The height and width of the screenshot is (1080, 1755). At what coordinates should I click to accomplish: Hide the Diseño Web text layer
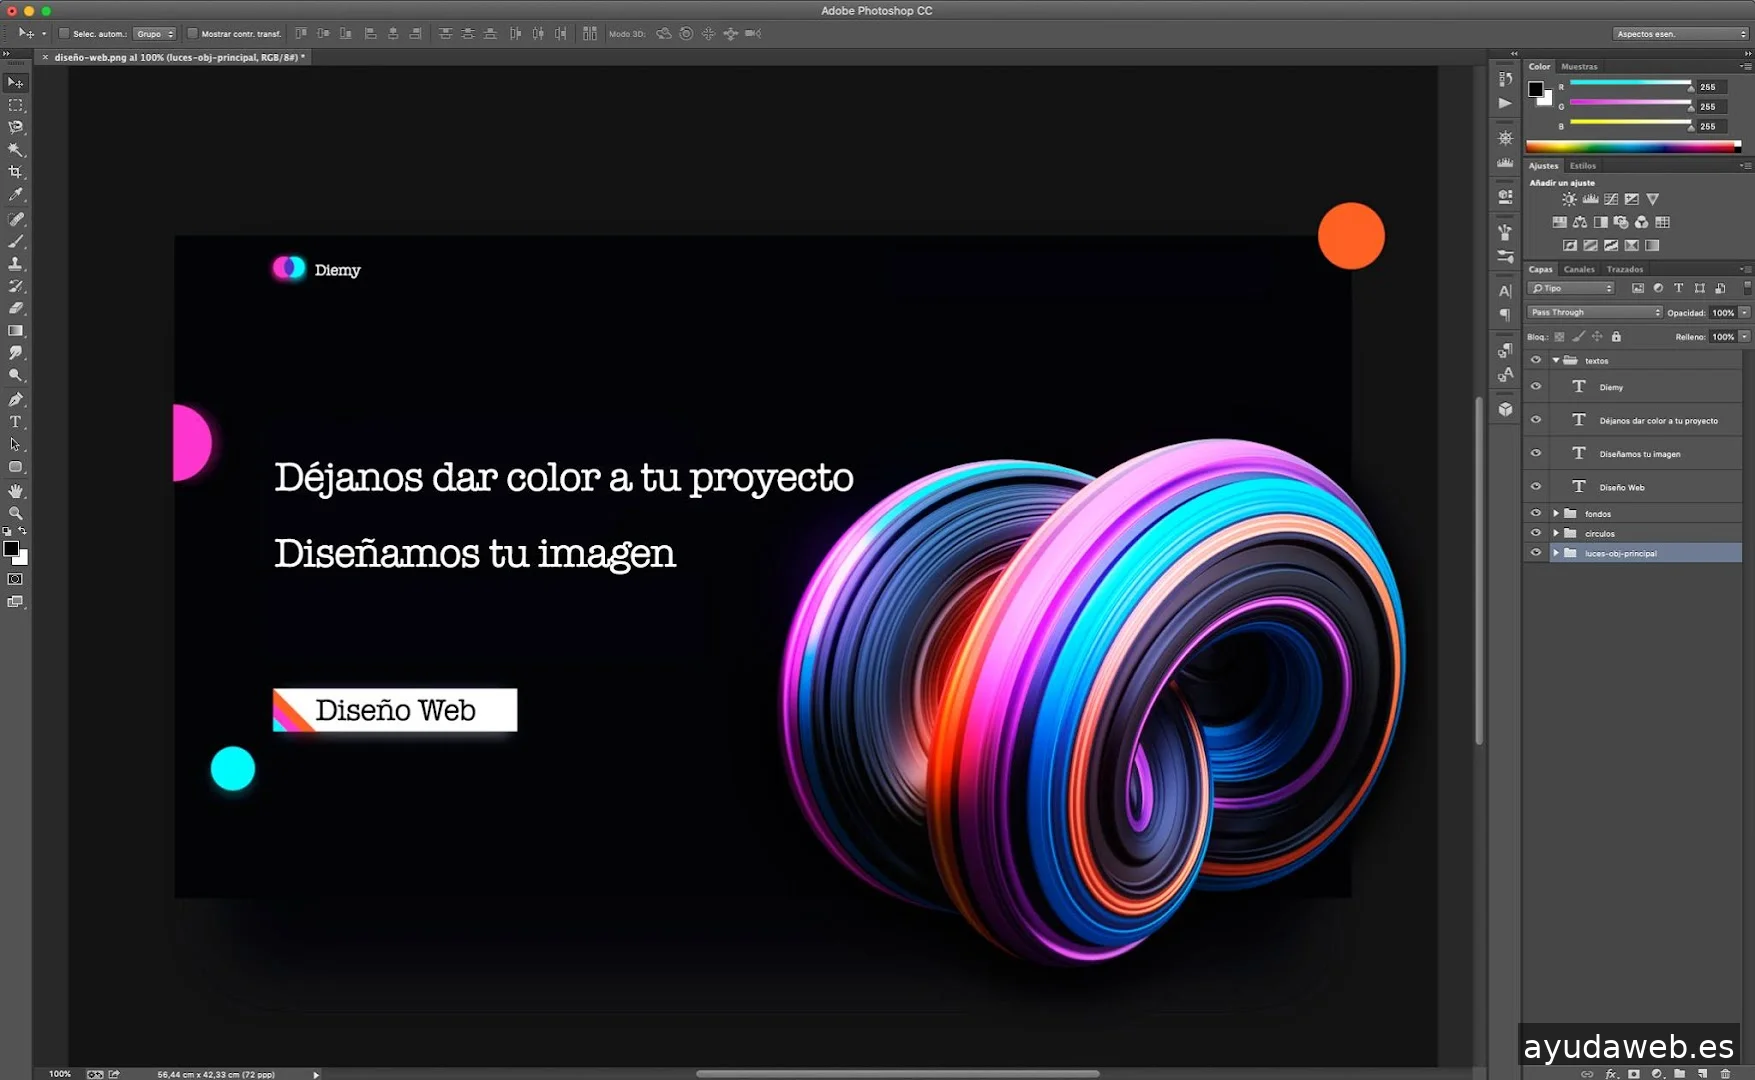tap(1536, 487)
